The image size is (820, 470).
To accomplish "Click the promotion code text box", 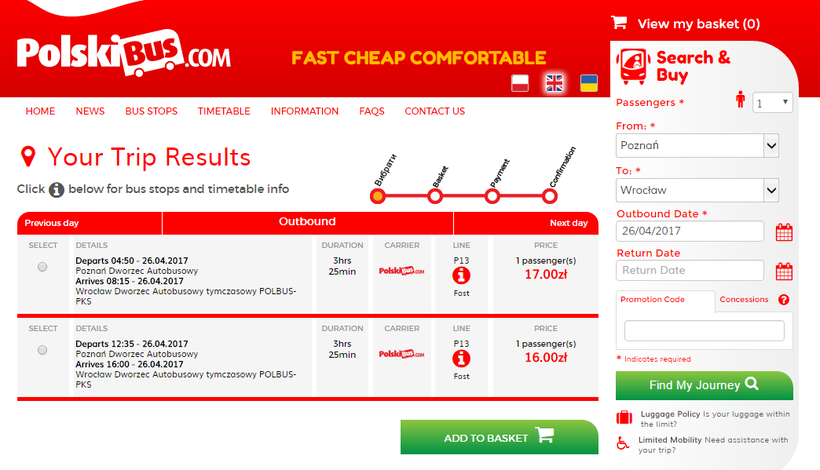I will point(704,330).
